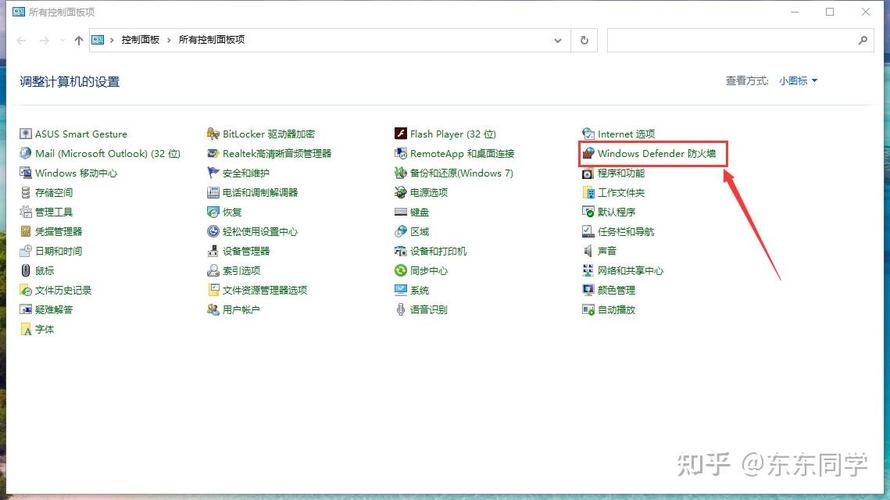
Task: Click the 工作文件夹 icon
Action: [588, 192]
